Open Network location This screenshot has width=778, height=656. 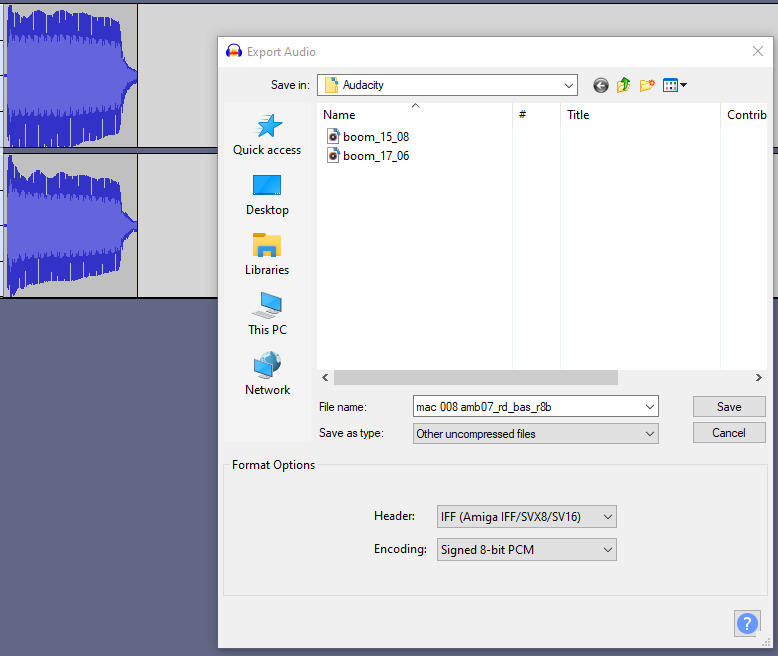pyautogui.click(x=267, y=375)
